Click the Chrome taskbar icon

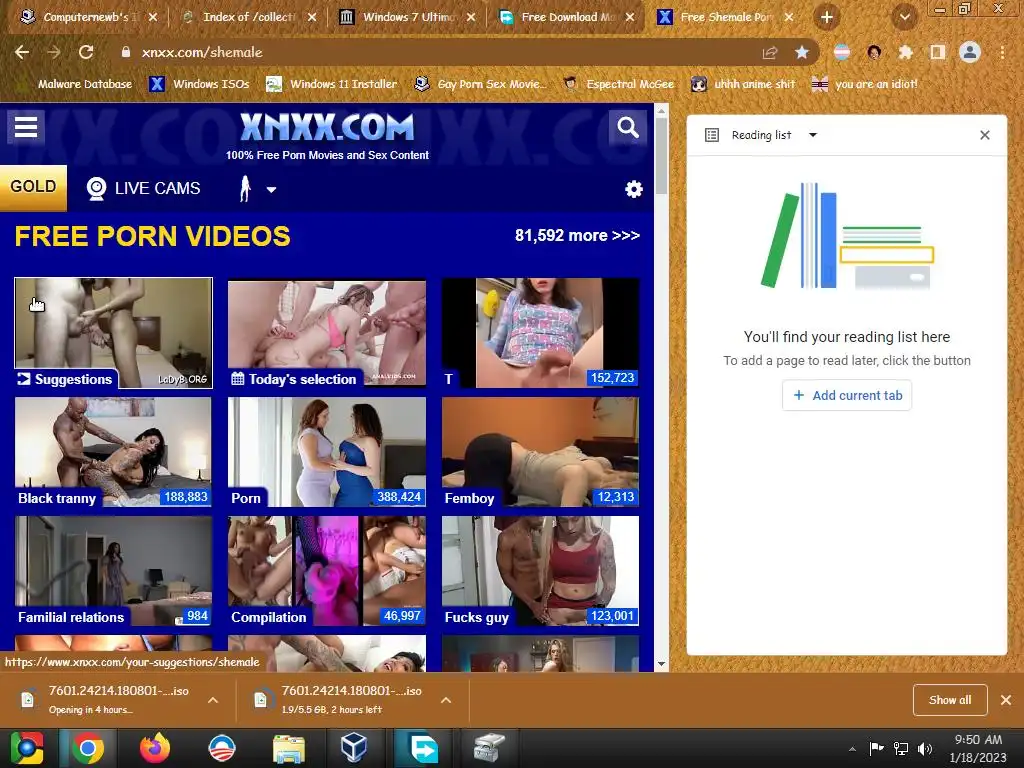(88, 748)
